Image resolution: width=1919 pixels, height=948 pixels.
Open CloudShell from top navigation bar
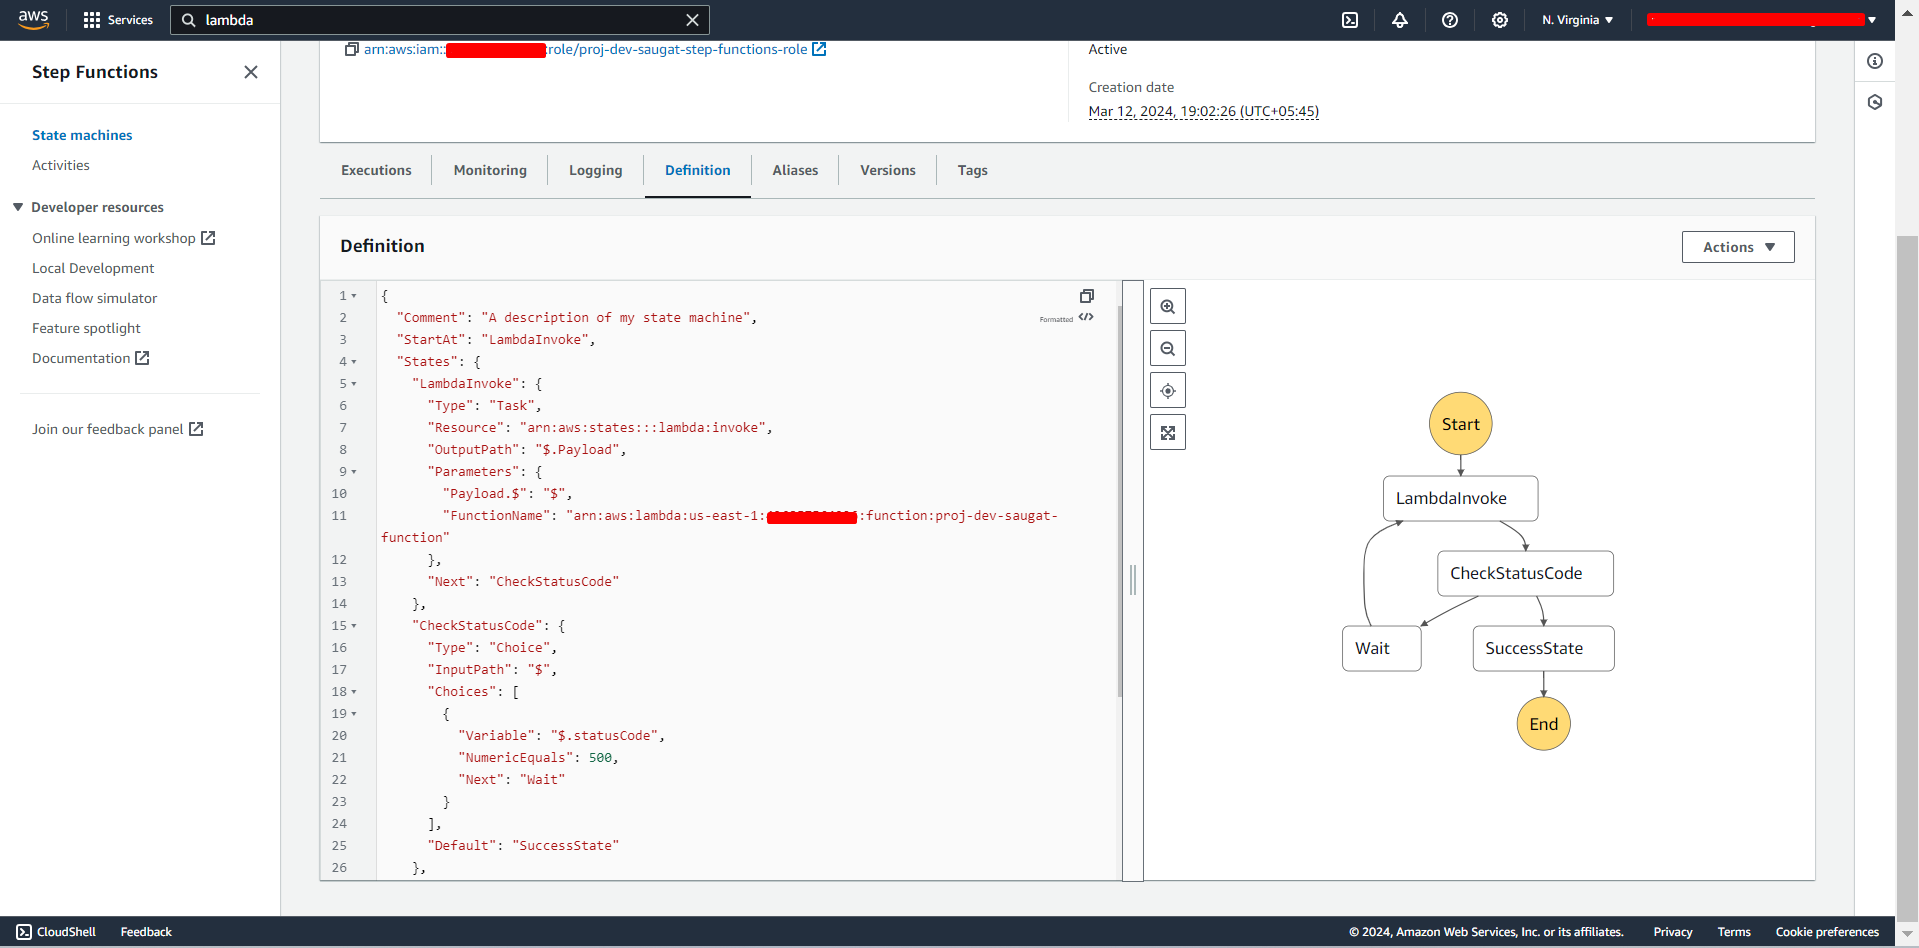[1350, 20]
